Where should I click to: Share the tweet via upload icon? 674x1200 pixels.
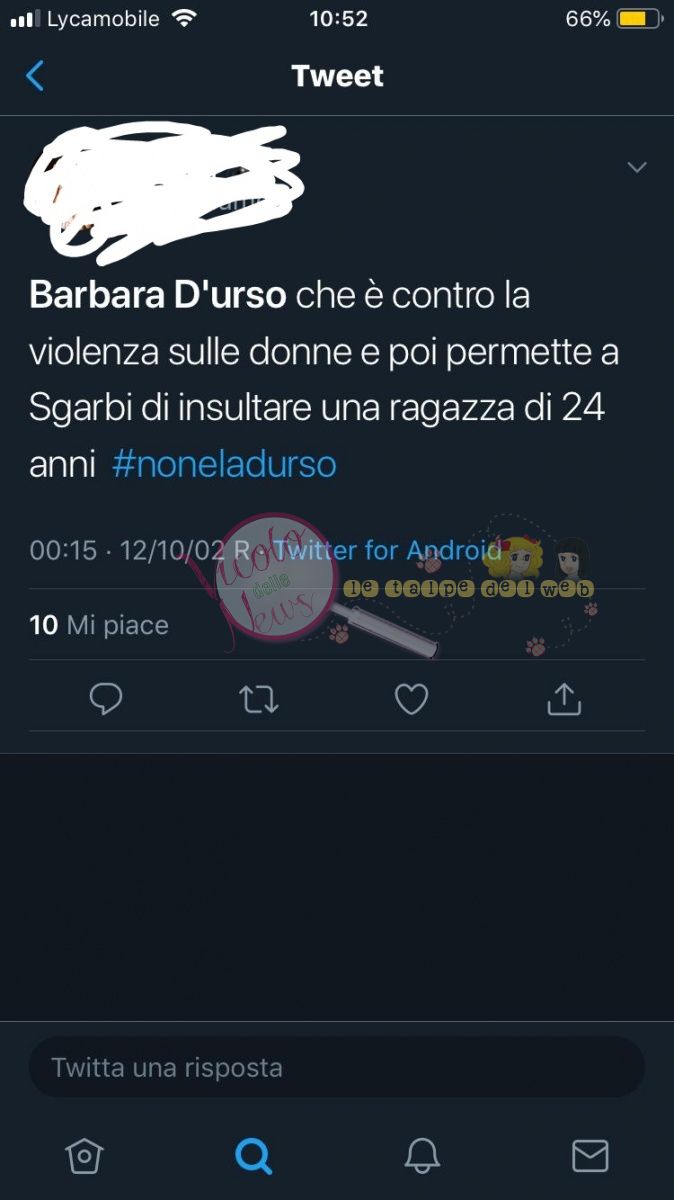tap(564, 699)
